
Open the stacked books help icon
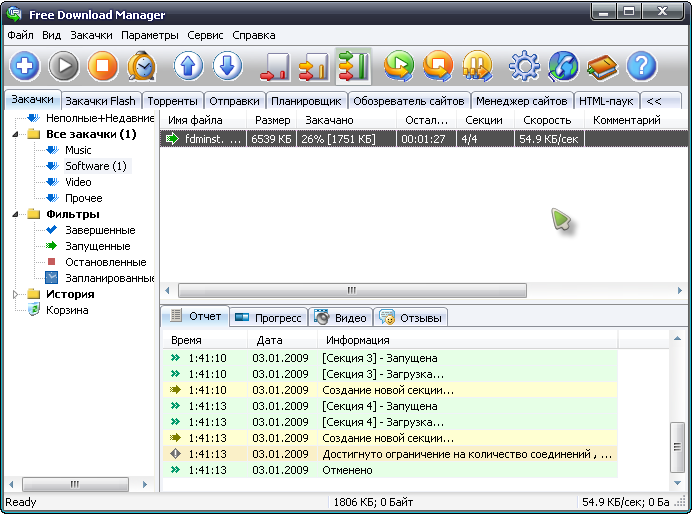click(602, 67)
